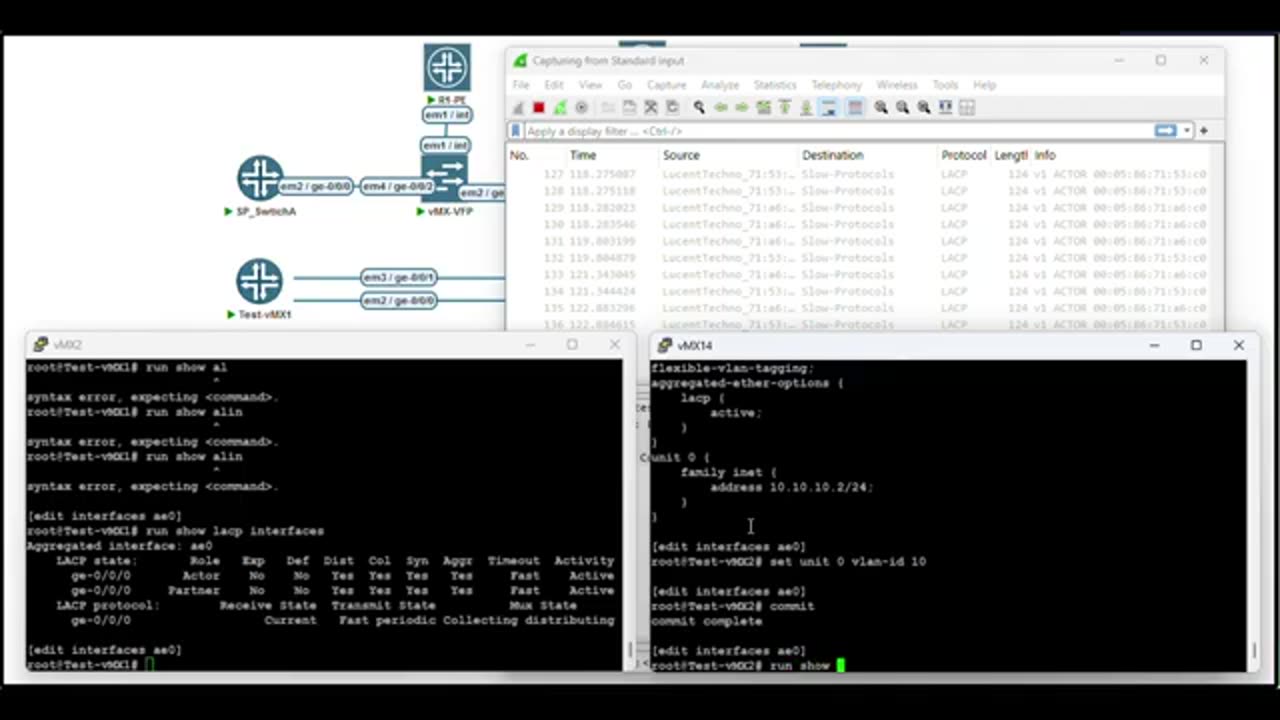Click the vMX14 PuTTY window icon

coord(665,345)
